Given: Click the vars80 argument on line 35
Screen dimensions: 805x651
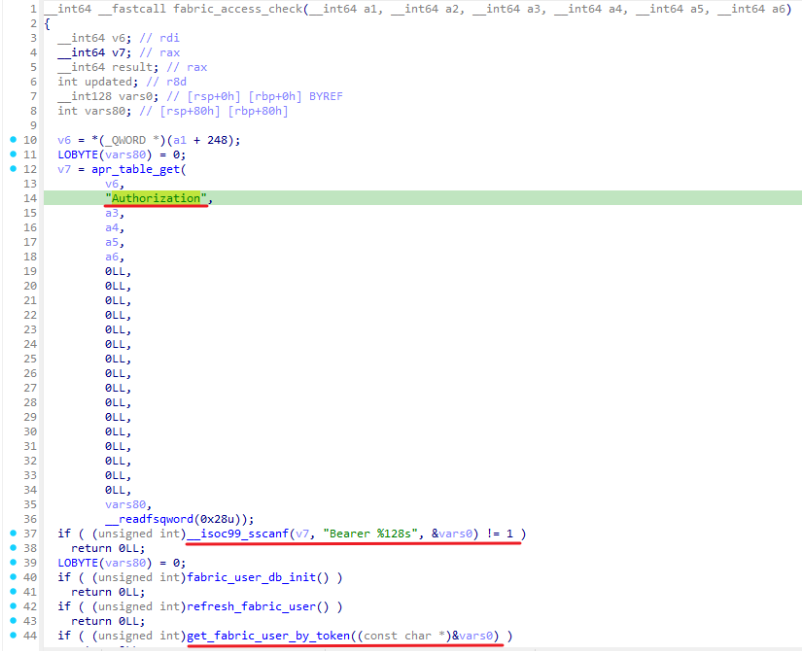Looking at the screenshot, I should coord(125,505).
